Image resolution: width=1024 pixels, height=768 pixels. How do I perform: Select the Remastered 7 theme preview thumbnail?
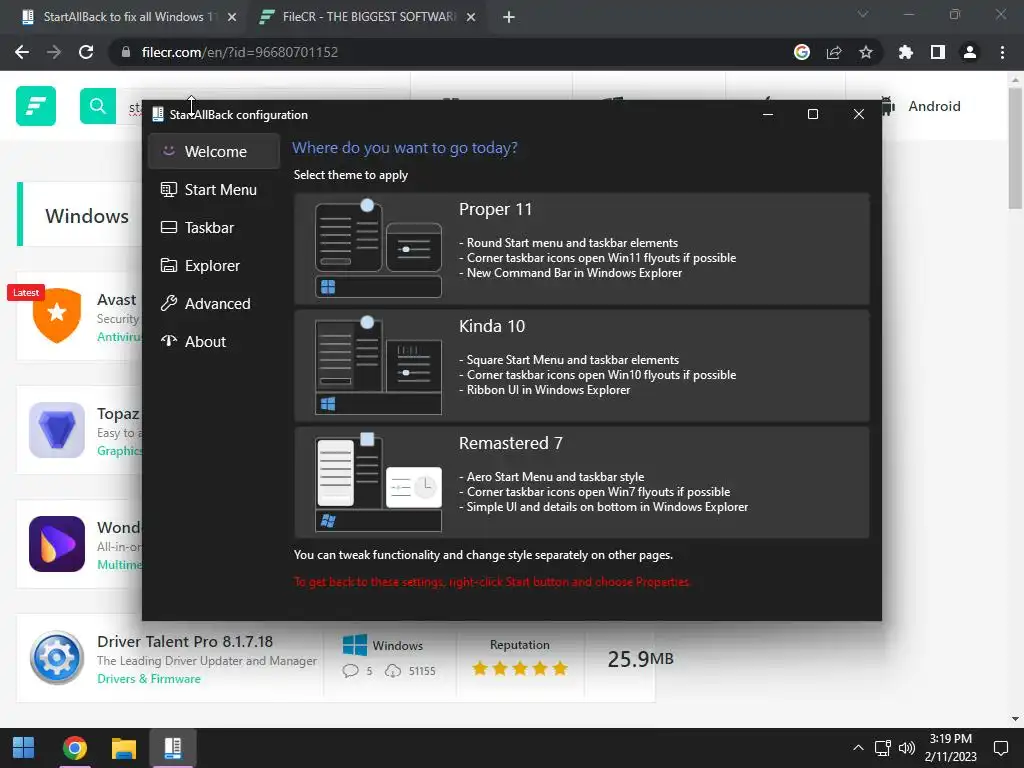tap(378, 483)
